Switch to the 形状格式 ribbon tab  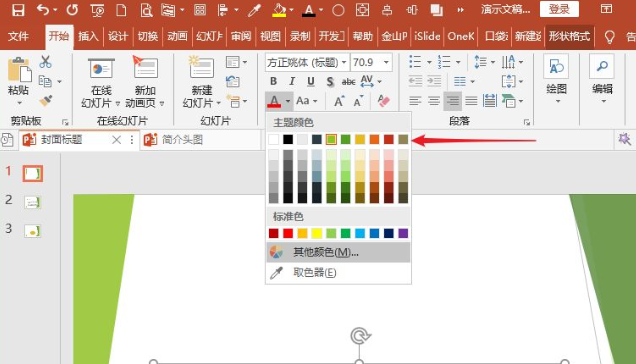click(569, 37)
